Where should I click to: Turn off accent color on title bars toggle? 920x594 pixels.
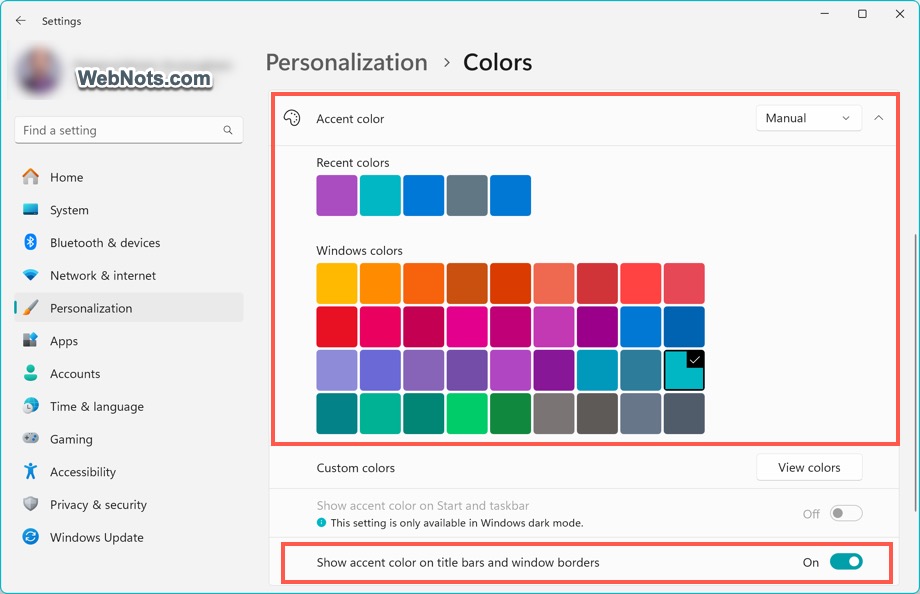pos(846,562)
